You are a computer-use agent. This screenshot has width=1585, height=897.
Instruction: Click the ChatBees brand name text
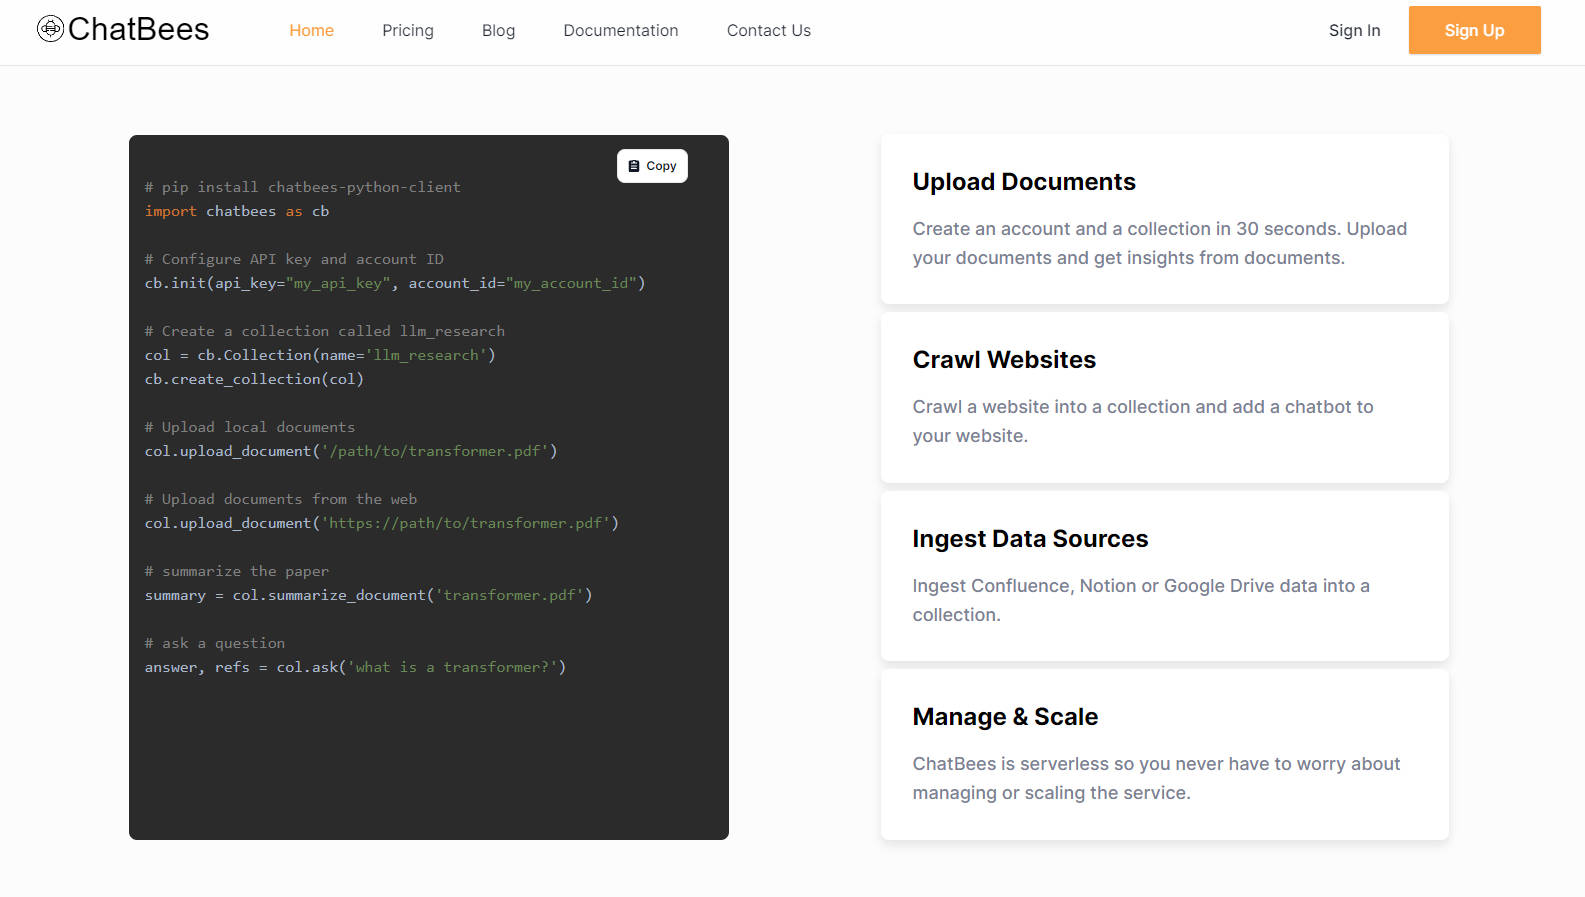click(138, 30)
